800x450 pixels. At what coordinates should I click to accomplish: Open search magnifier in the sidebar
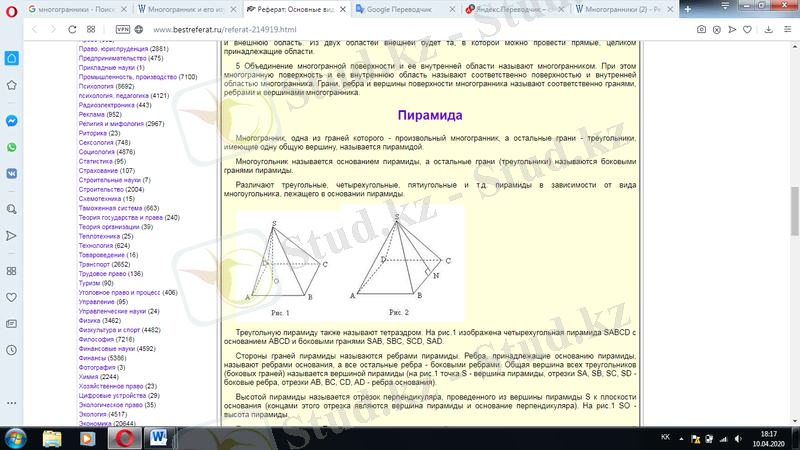click(x=11, y=209)
